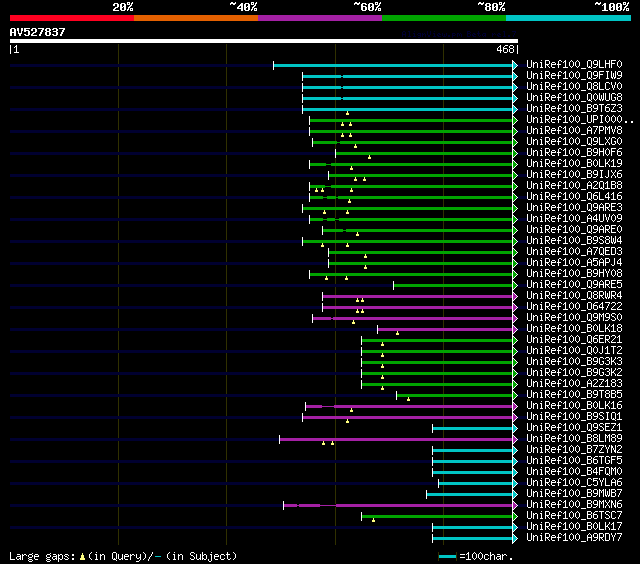Select the UniRef100_A9RDY7 label
640x564 pixels.
(x=574, y=538)
